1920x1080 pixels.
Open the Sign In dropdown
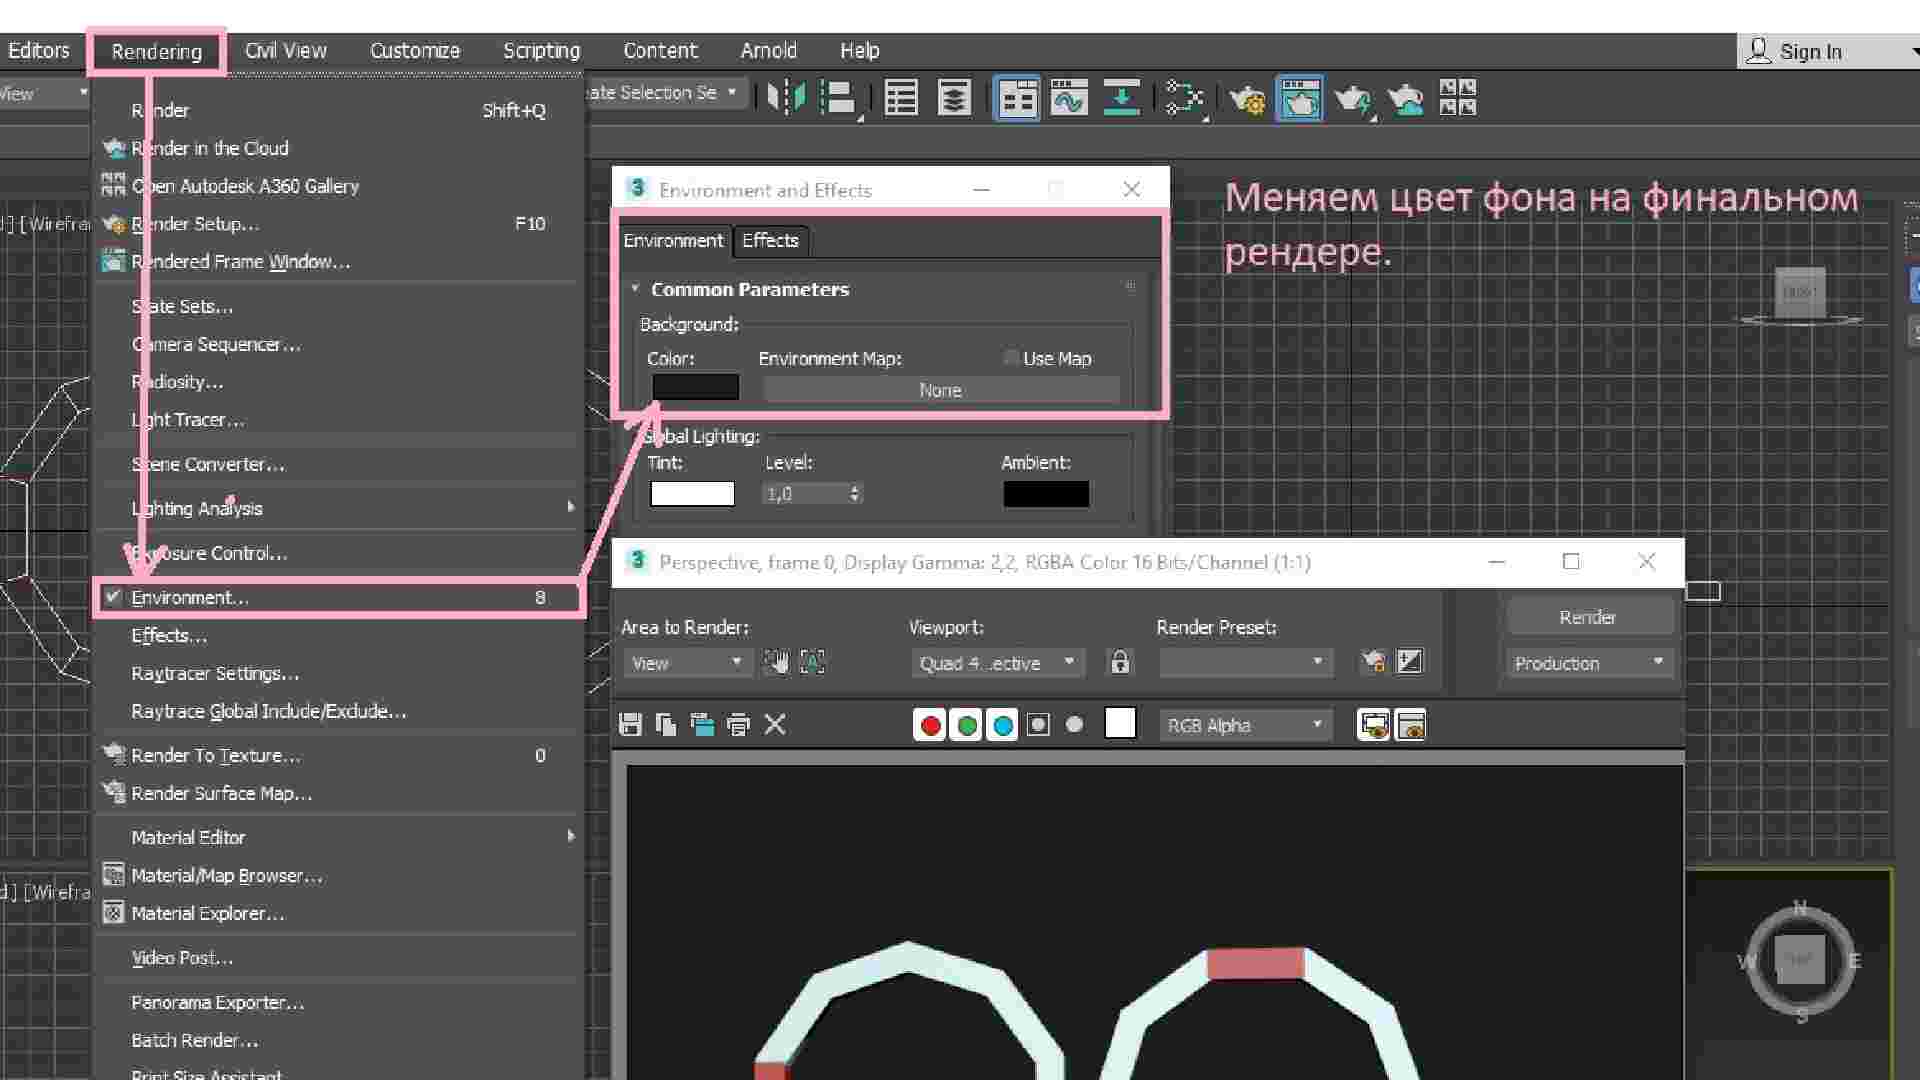tap(1830, 52)
